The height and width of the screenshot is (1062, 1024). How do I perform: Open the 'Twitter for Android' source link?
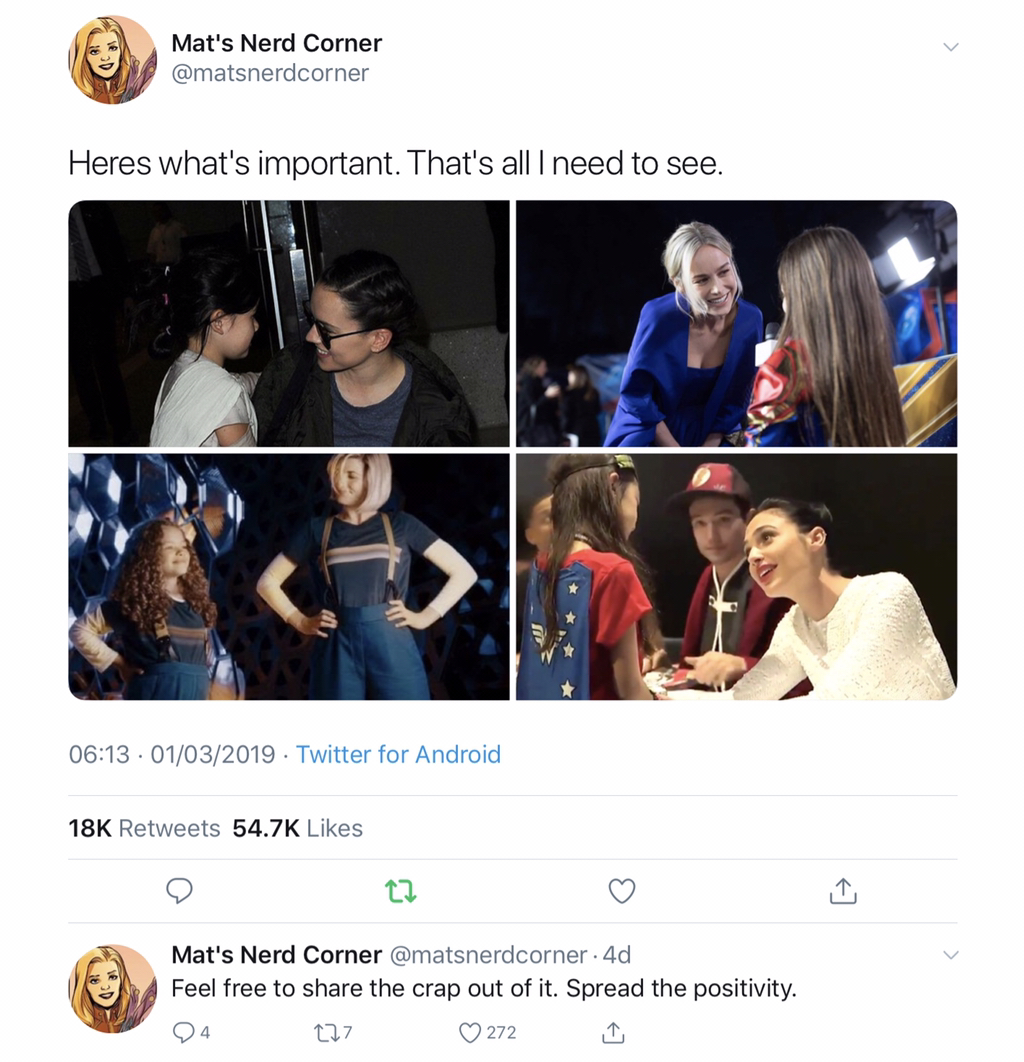[398, 755]
